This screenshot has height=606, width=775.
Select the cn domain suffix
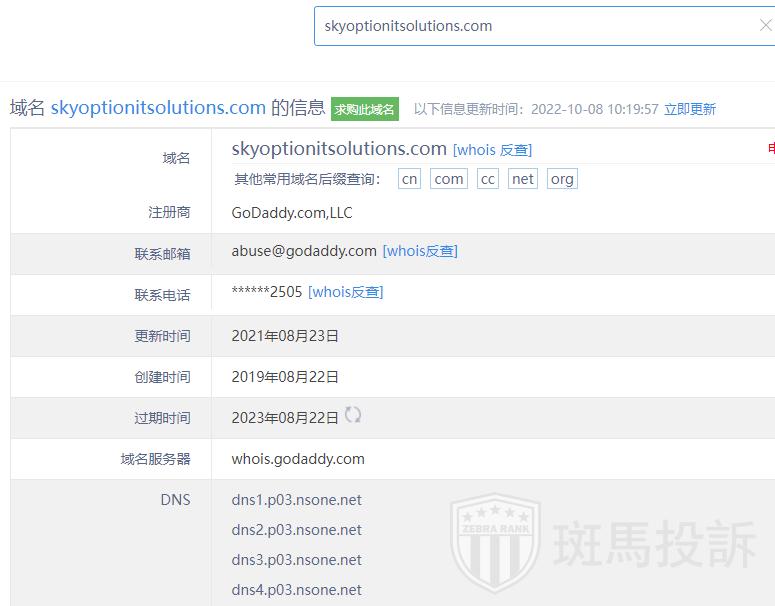pyautogui.click(x=409, y=179)
